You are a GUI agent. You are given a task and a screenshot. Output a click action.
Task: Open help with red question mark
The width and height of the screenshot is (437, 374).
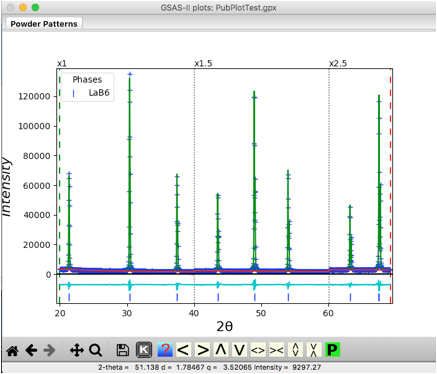click(165, 350)
